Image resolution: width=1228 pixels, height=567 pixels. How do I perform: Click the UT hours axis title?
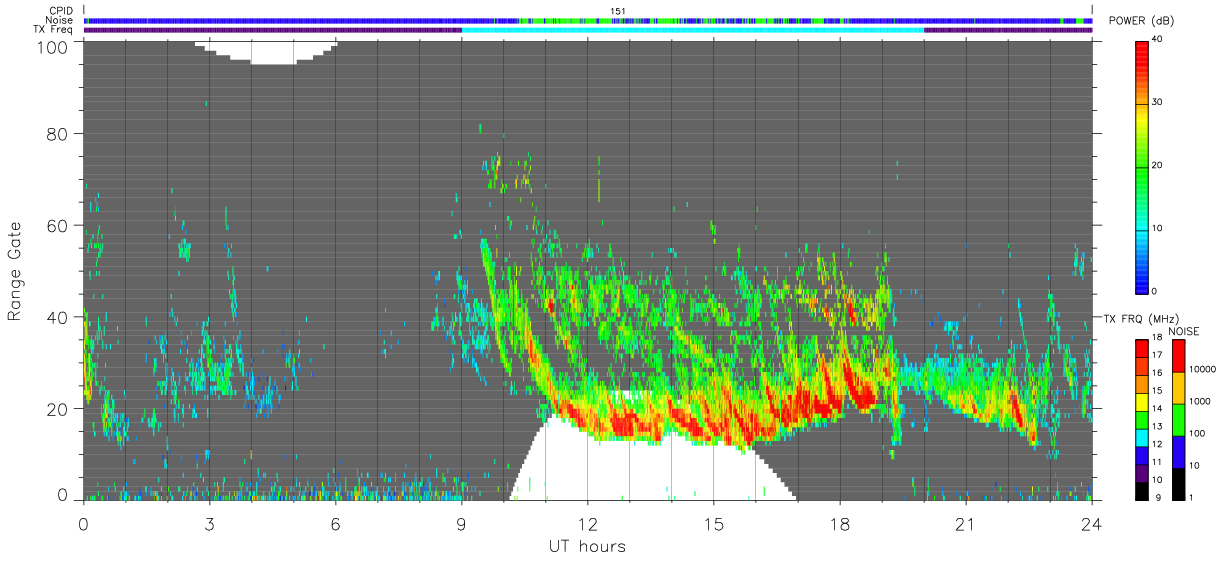tap(587, 546)
